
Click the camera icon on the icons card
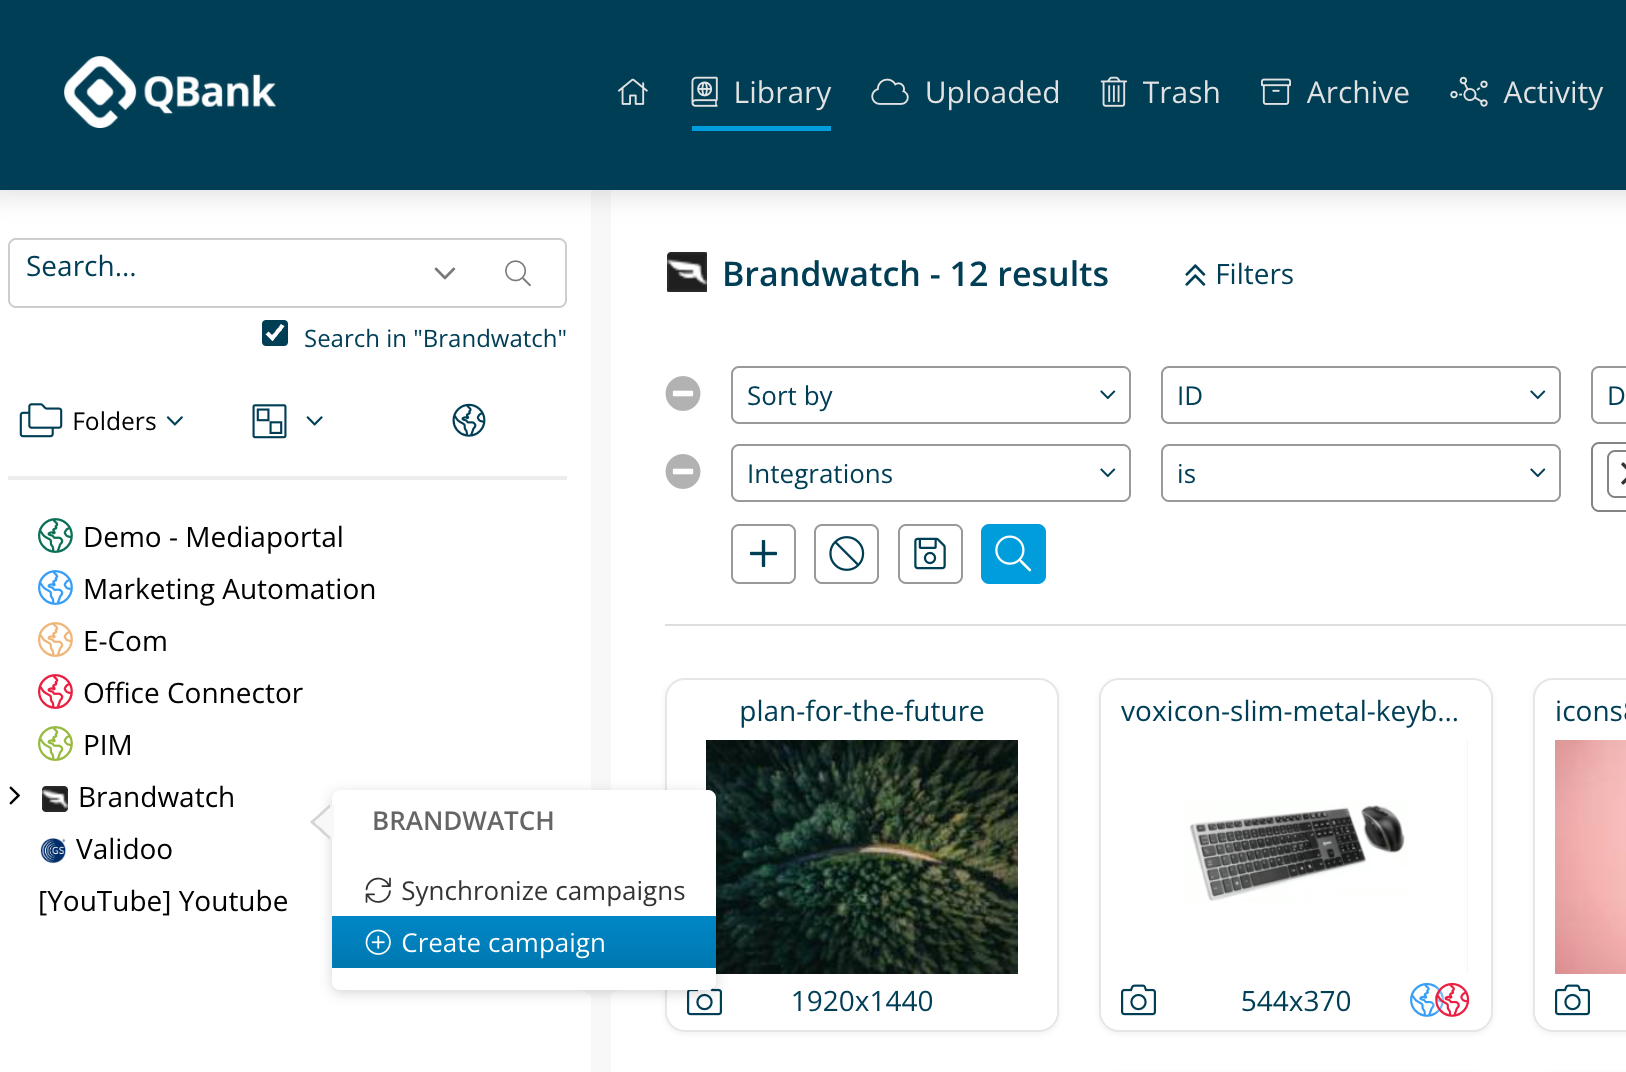(1572, 1000)
